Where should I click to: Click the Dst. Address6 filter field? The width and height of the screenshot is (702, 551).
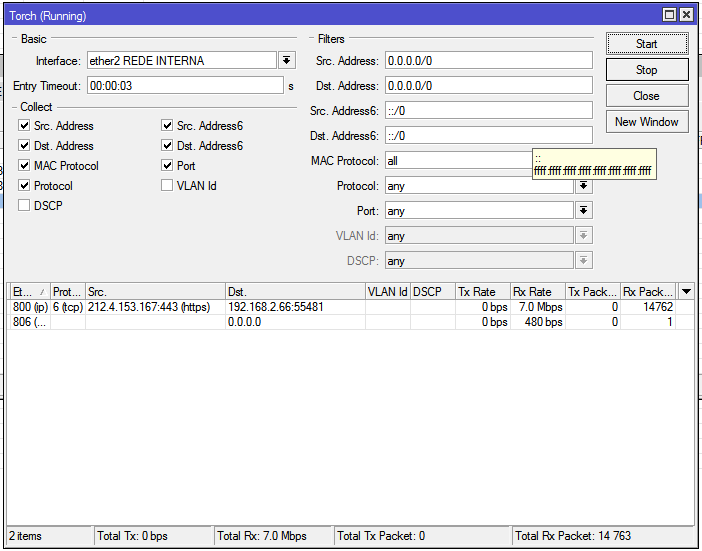489,136
